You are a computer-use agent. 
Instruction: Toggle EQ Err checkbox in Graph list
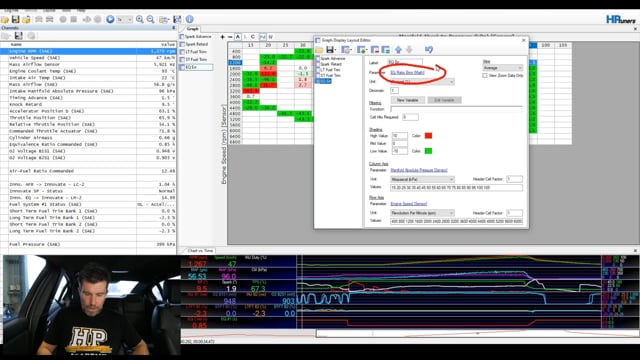[x=182, y=67]
